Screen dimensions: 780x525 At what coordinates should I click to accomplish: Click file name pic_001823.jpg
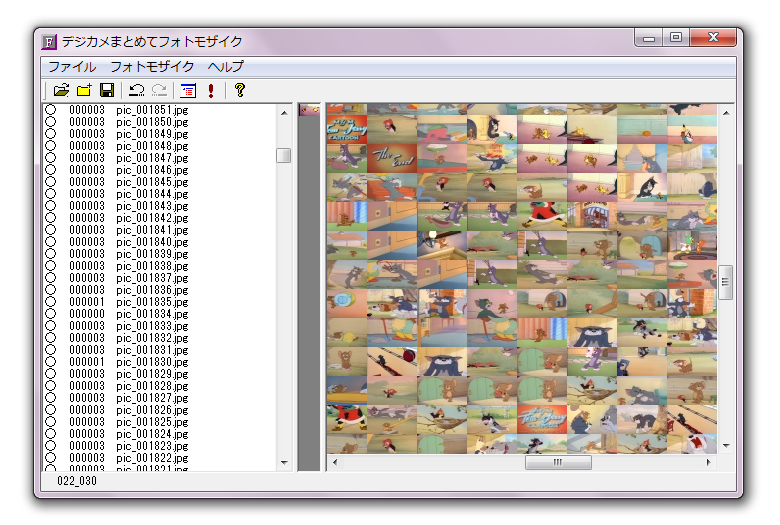[x=152, y=446]
